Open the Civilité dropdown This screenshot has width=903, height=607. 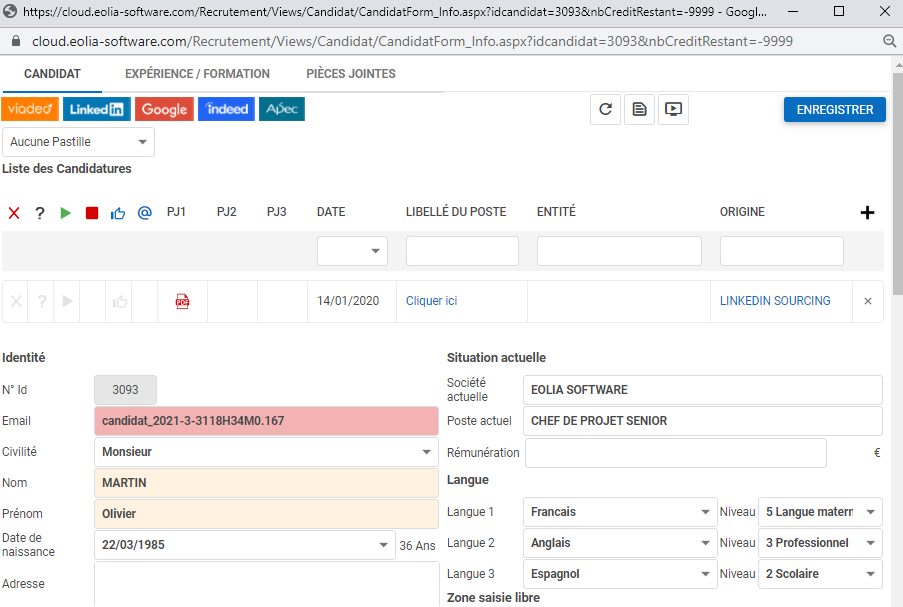(265, 452)
